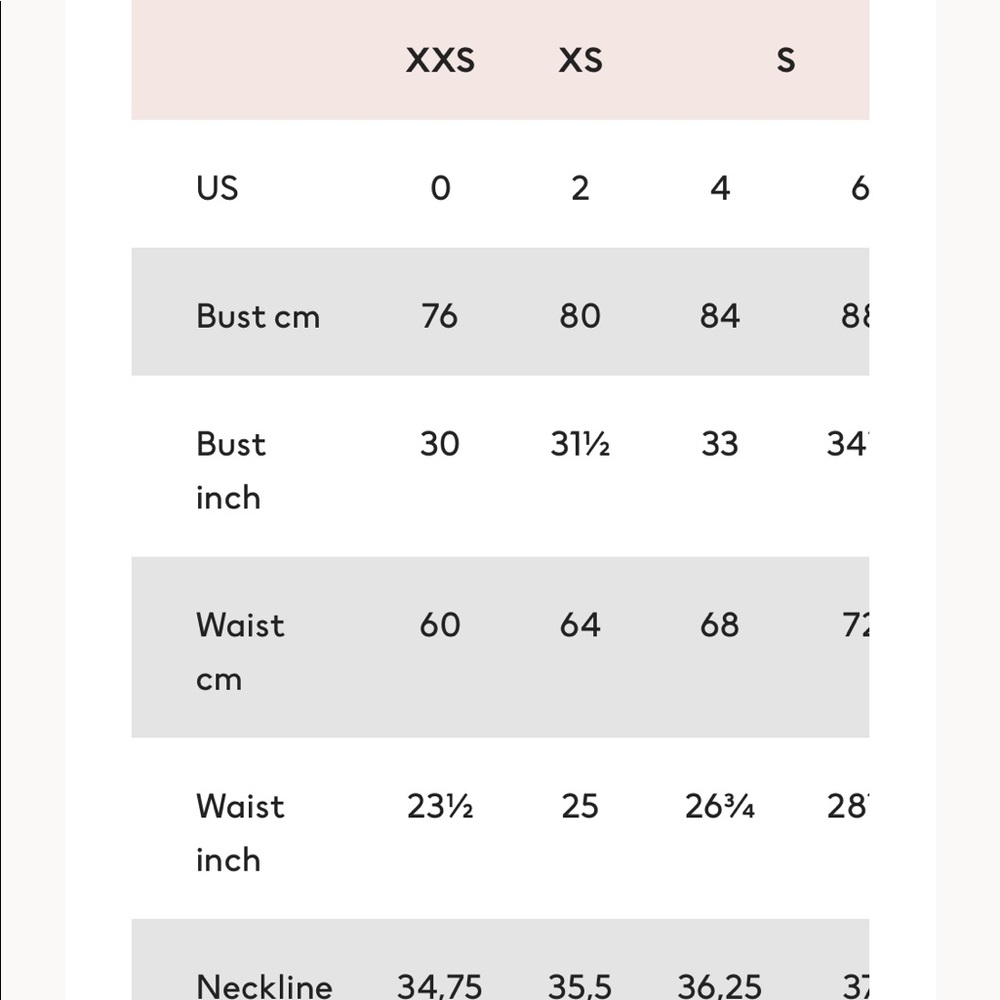
Task: Select the S size column header
Action: (x=786, y=60)
